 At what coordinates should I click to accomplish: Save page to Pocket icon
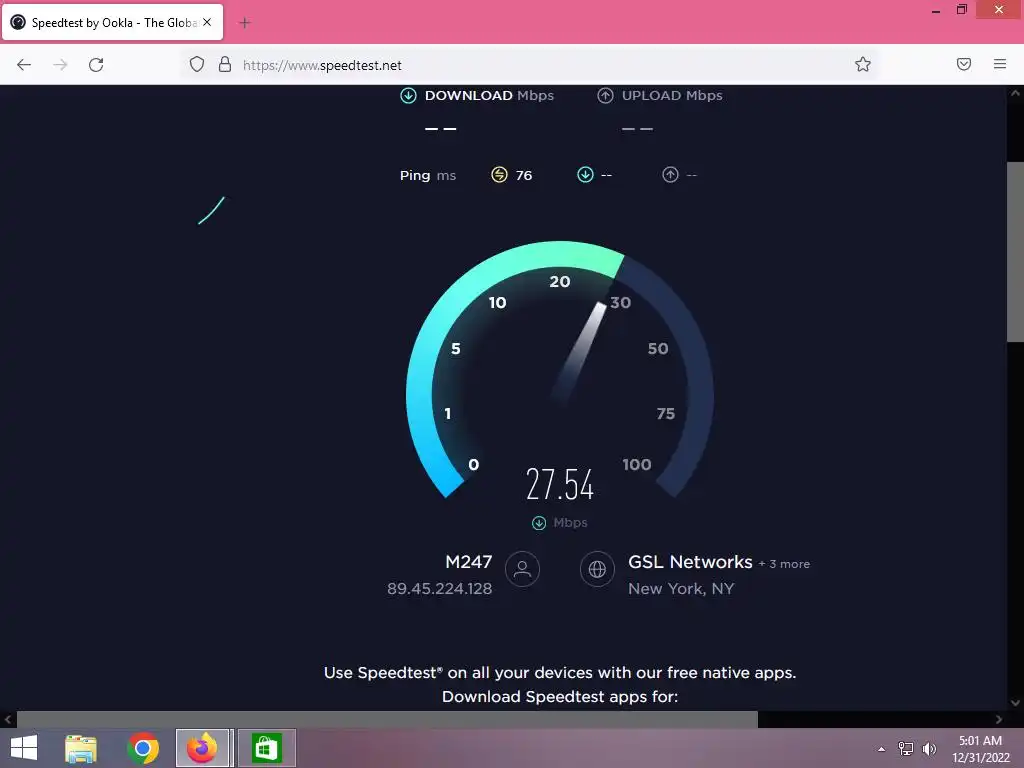(x=963, y=64)
